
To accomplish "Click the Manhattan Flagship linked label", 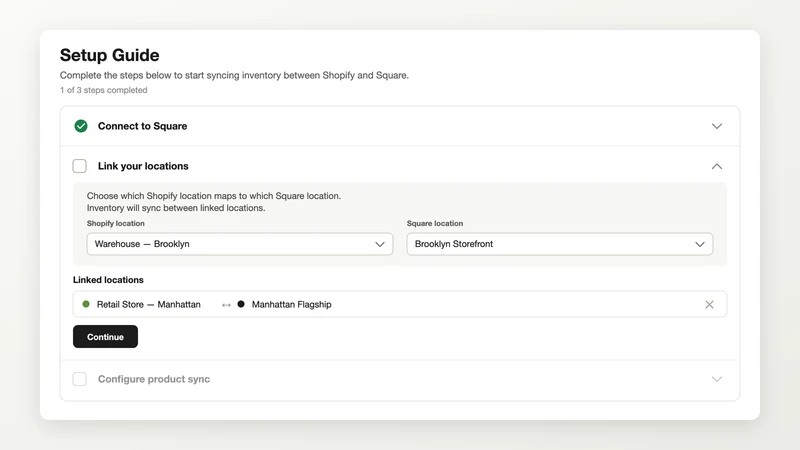I will pyautogui.click(x=291, y=305).
